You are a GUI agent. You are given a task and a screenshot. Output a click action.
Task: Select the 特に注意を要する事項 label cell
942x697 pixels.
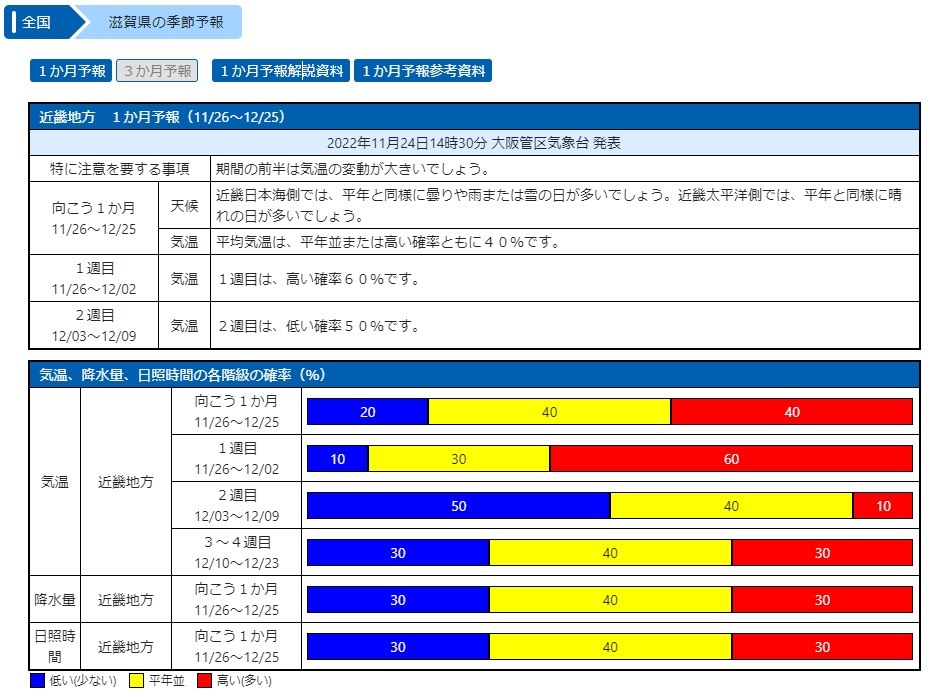pyautogui.click(x=120, y=169)
